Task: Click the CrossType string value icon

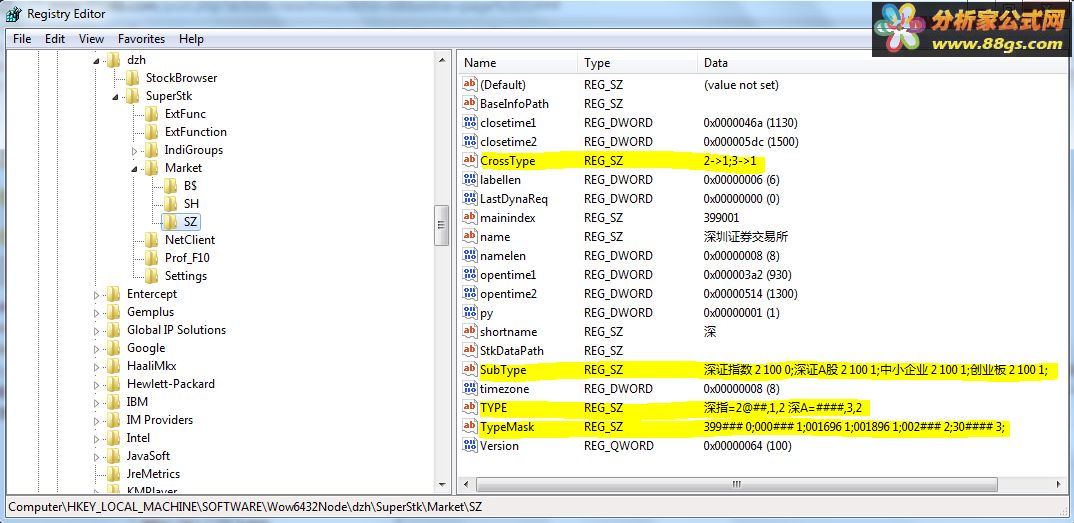Action: click(470, 161)
